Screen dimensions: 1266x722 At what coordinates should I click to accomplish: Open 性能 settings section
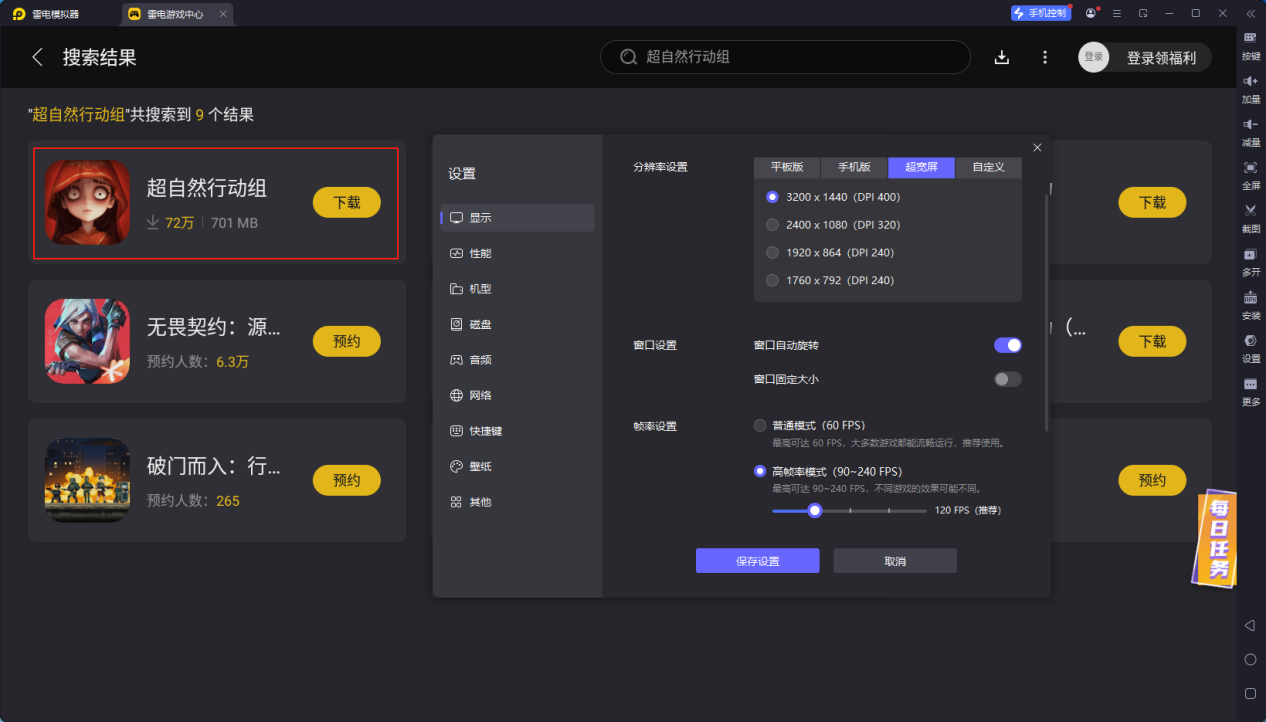[x=517, y=254]
